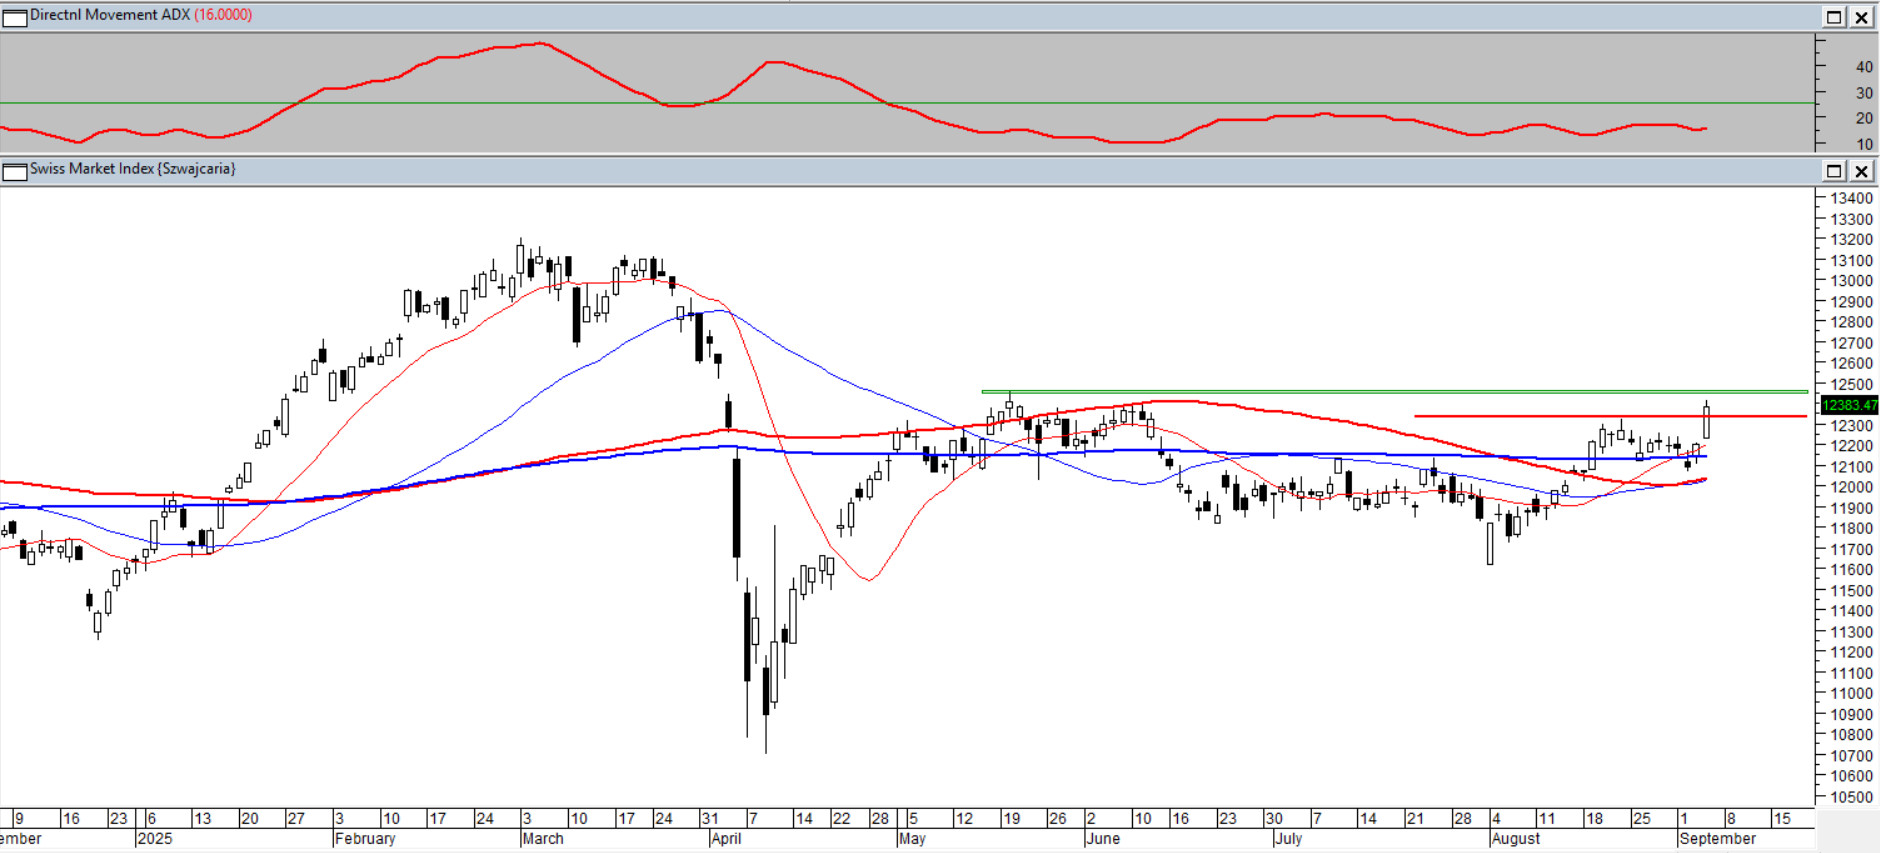Click the February label on the time axis
This screenshot has width=1880, height=853.
point(365,839)
